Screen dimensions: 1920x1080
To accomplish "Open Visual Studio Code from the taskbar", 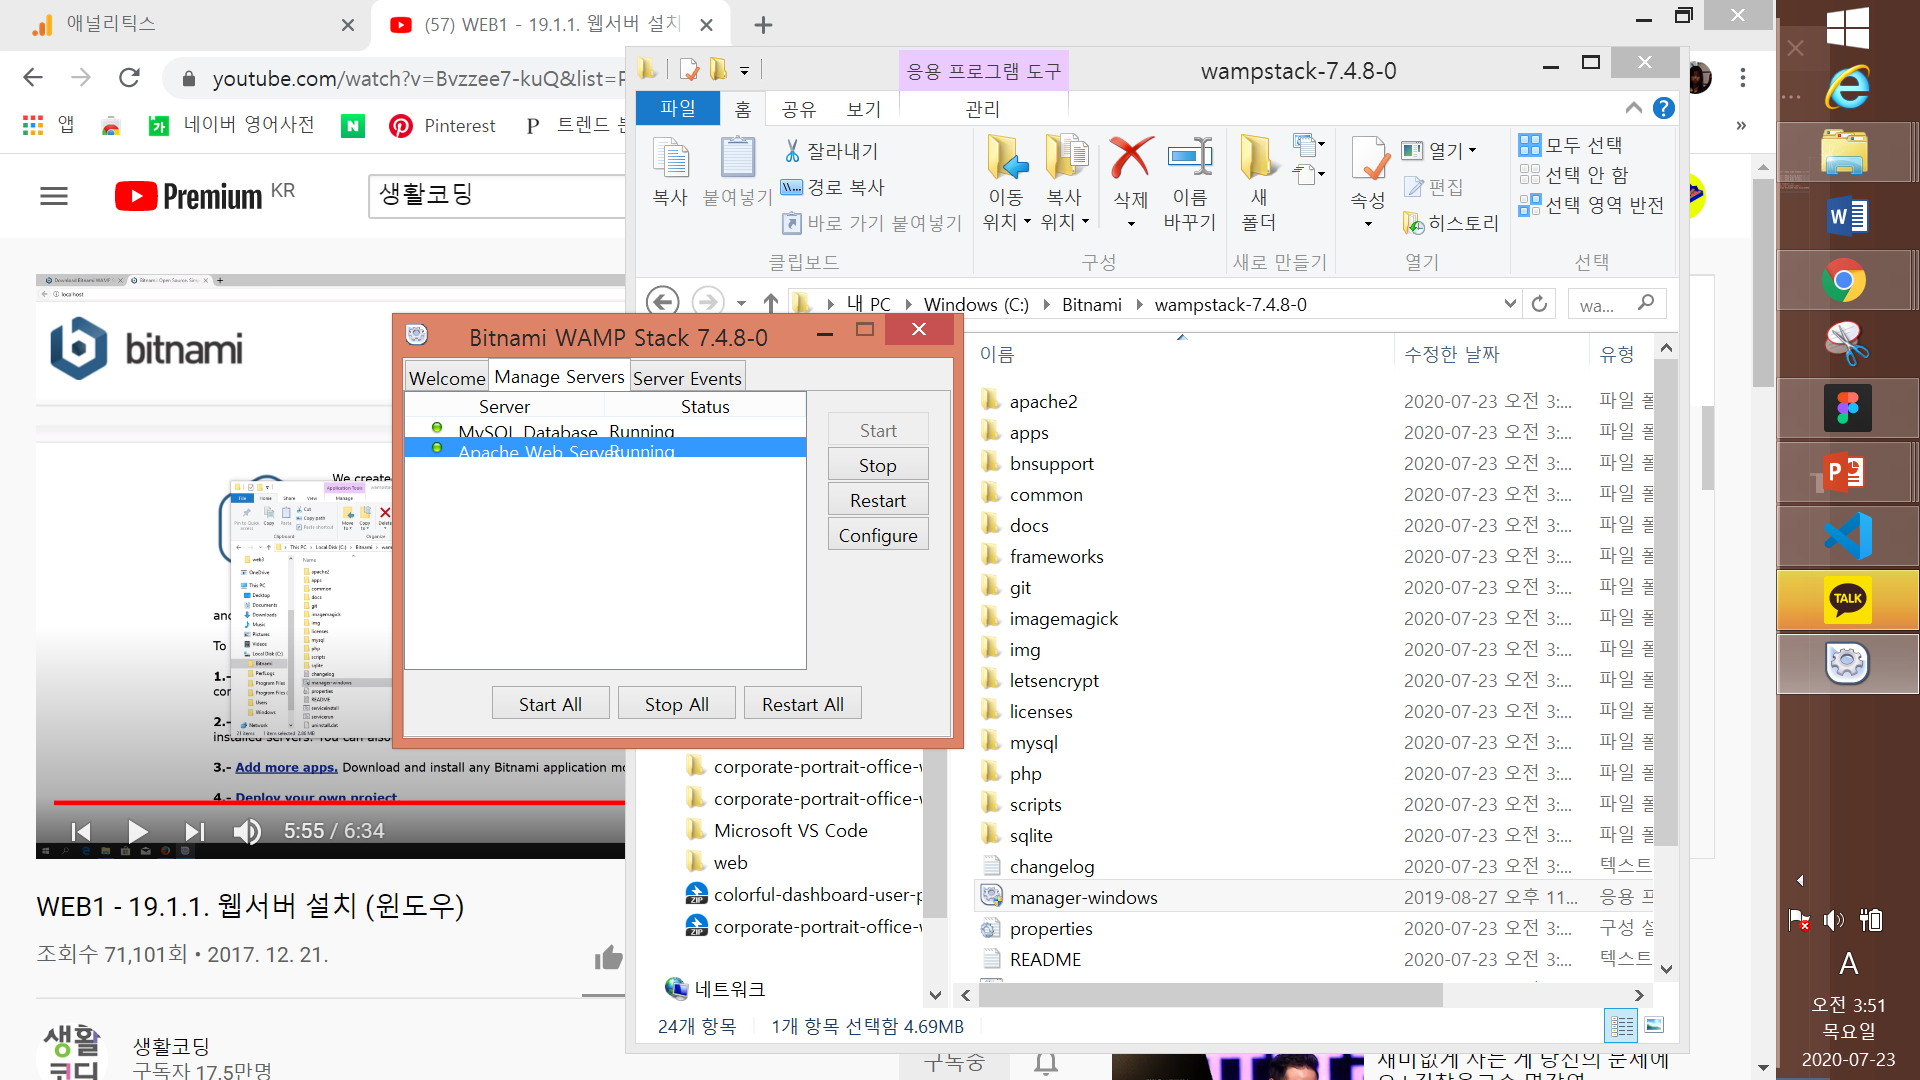I will (x=1847, y=536).
